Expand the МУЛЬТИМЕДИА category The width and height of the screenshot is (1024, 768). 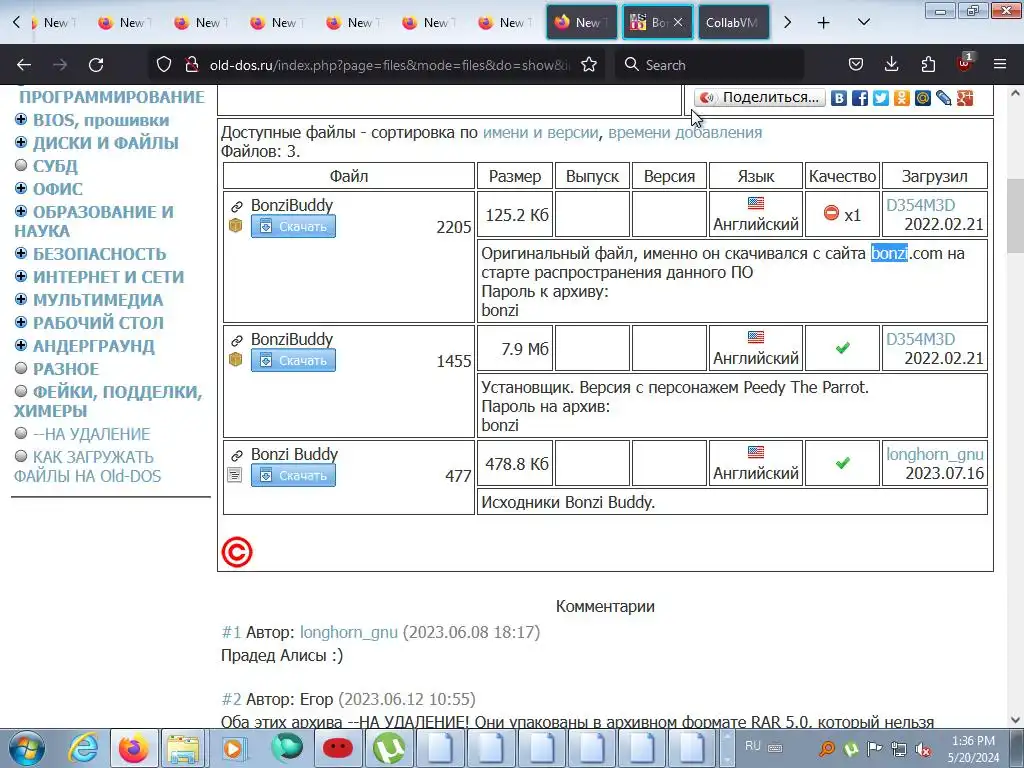(x=21, y=299)
